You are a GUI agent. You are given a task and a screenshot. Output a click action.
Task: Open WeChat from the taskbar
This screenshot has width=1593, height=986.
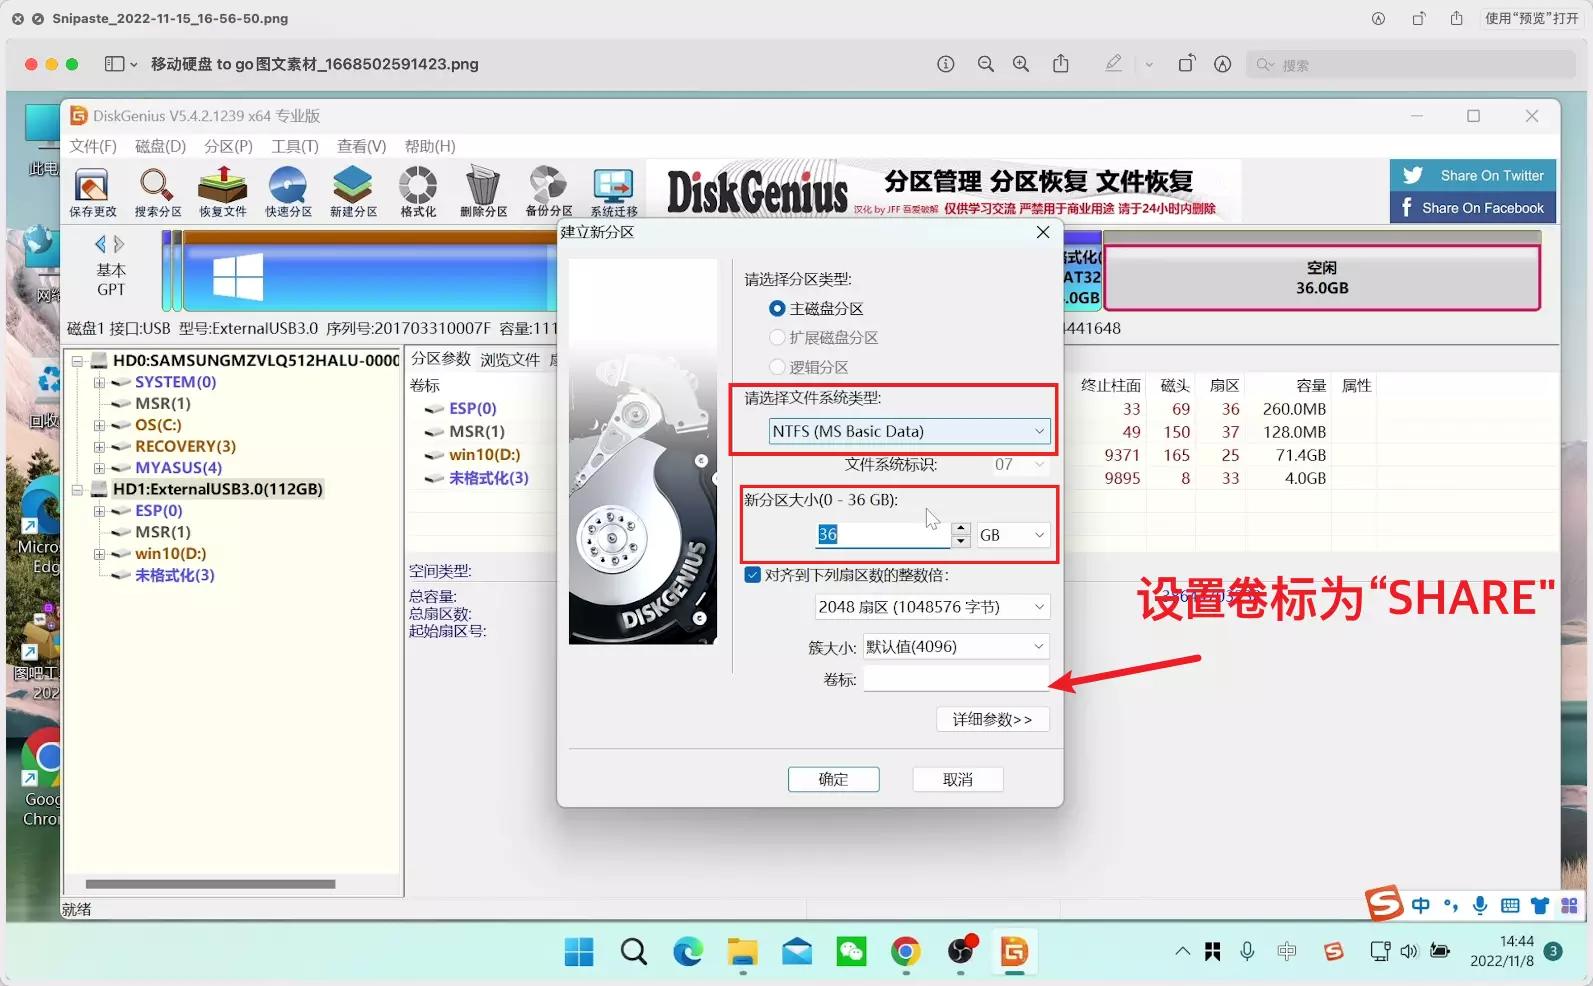(851, 952)
